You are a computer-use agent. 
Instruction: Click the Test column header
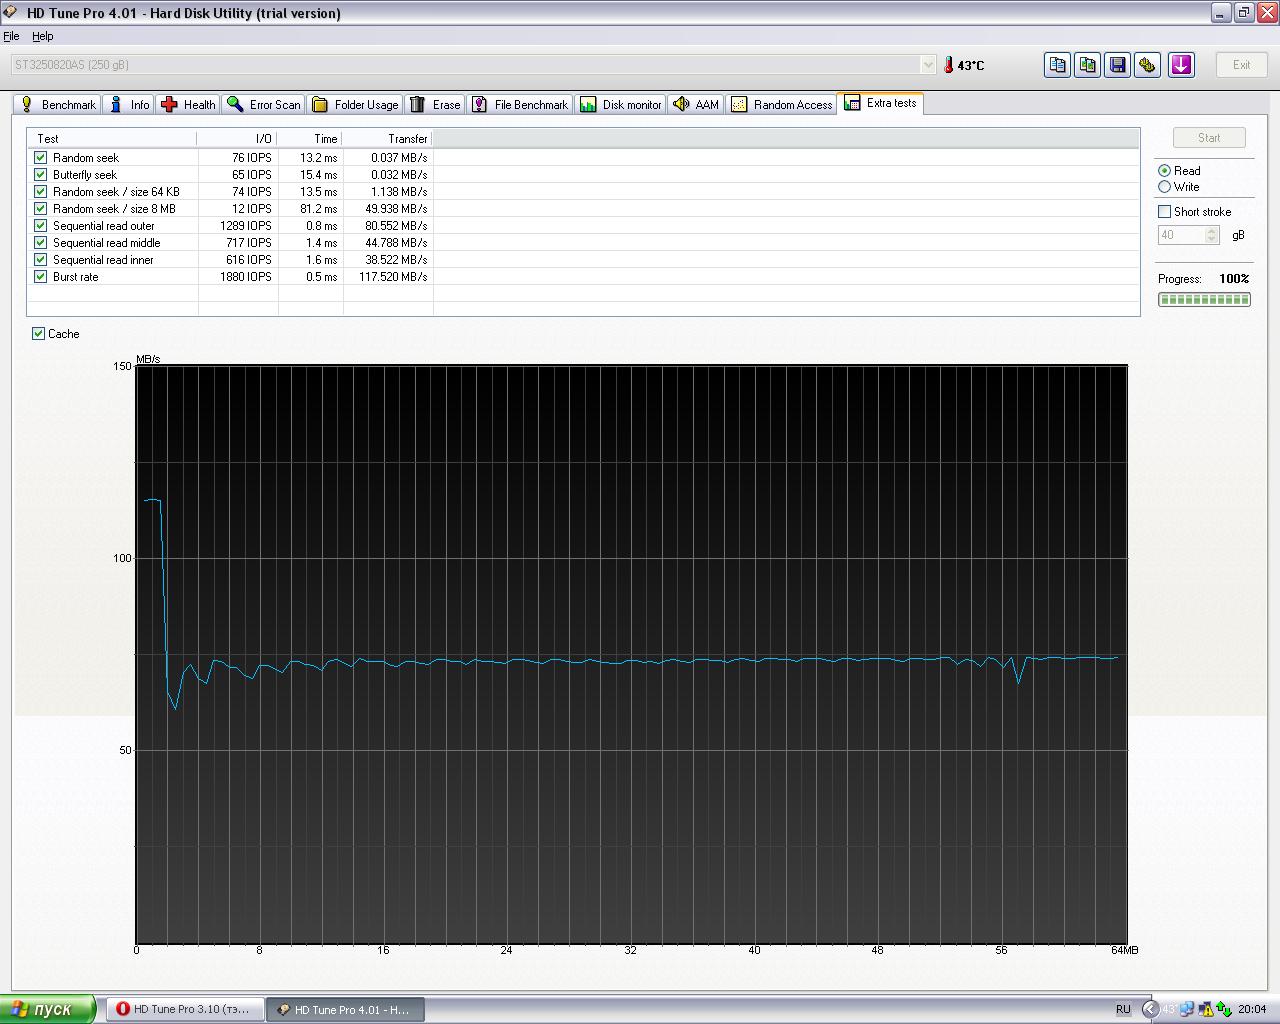click(x=112, y=139)
